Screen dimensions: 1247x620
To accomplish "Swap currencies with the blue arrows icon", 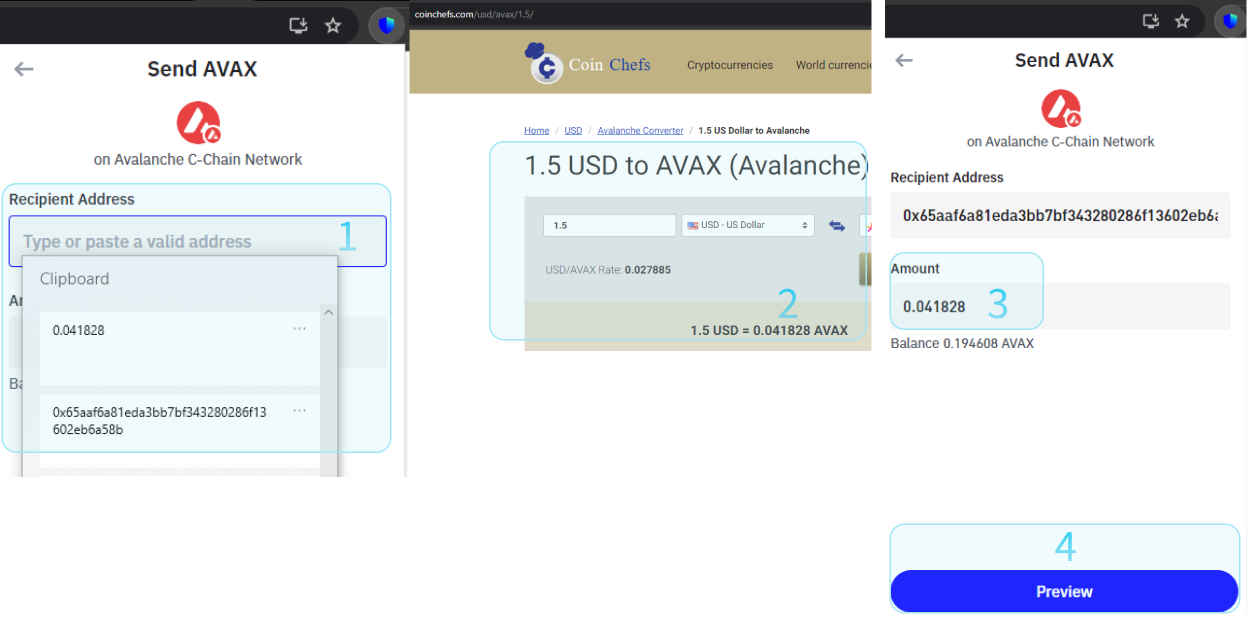I will (837, 226).
